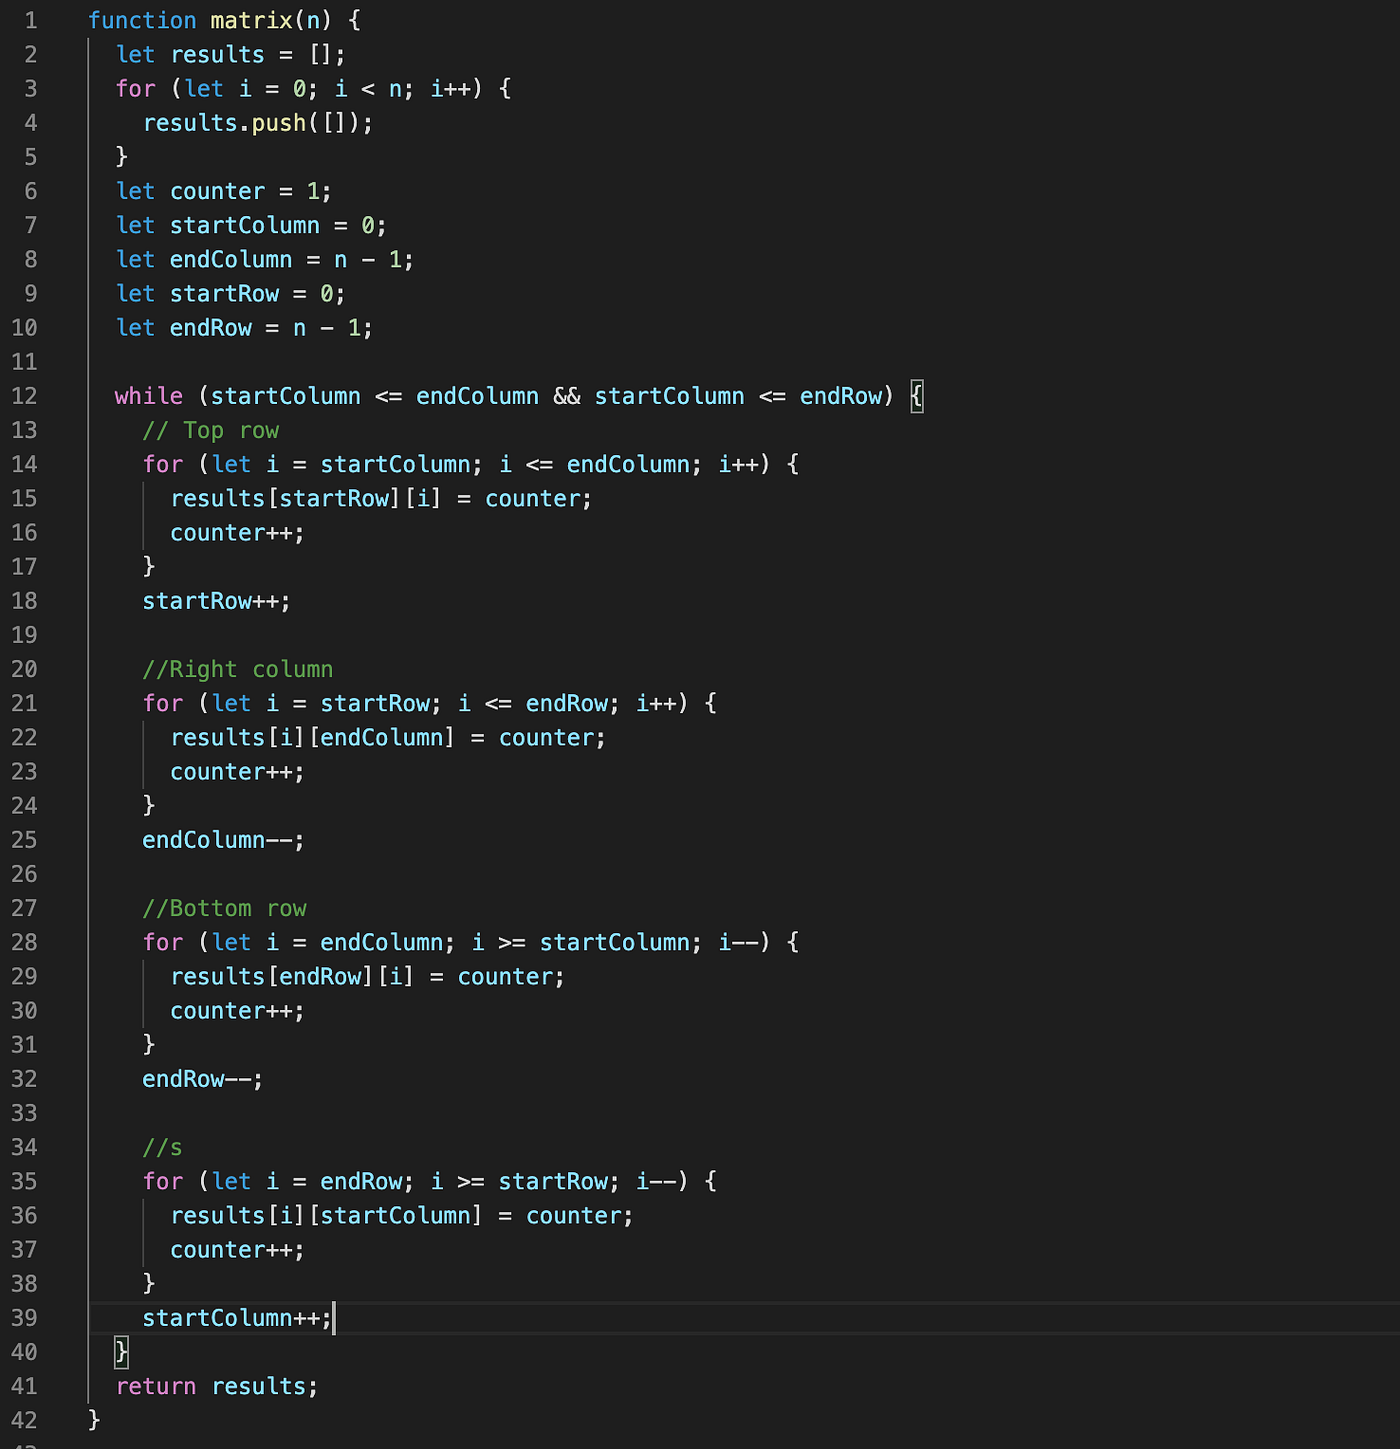Click endRow variable on line 10

pos(210,327)
